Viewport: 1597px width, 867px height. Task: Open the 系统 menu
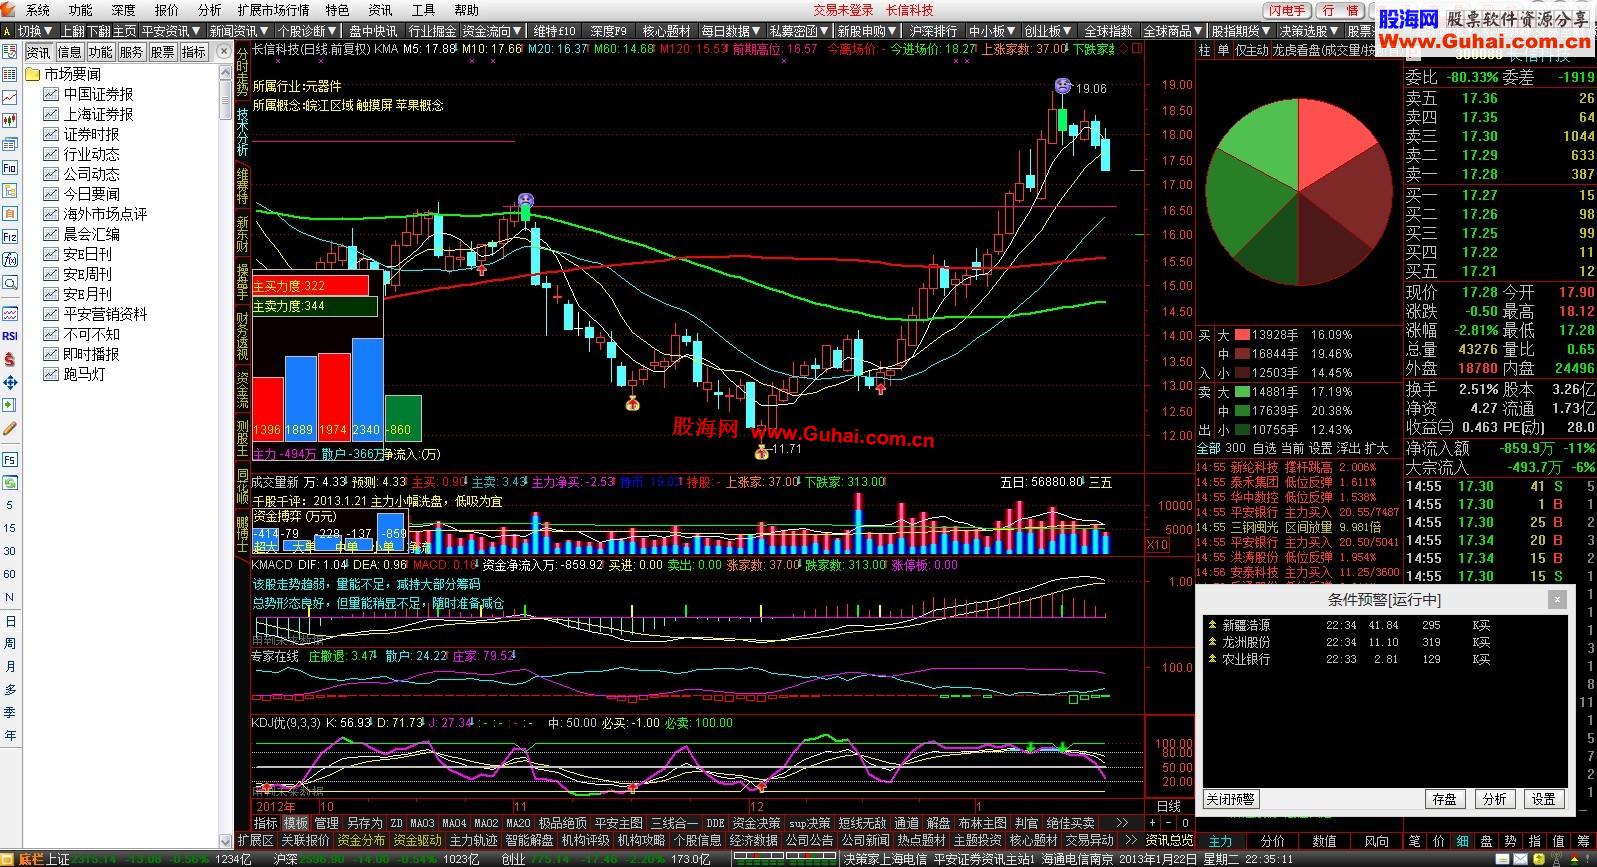point(37,10)
